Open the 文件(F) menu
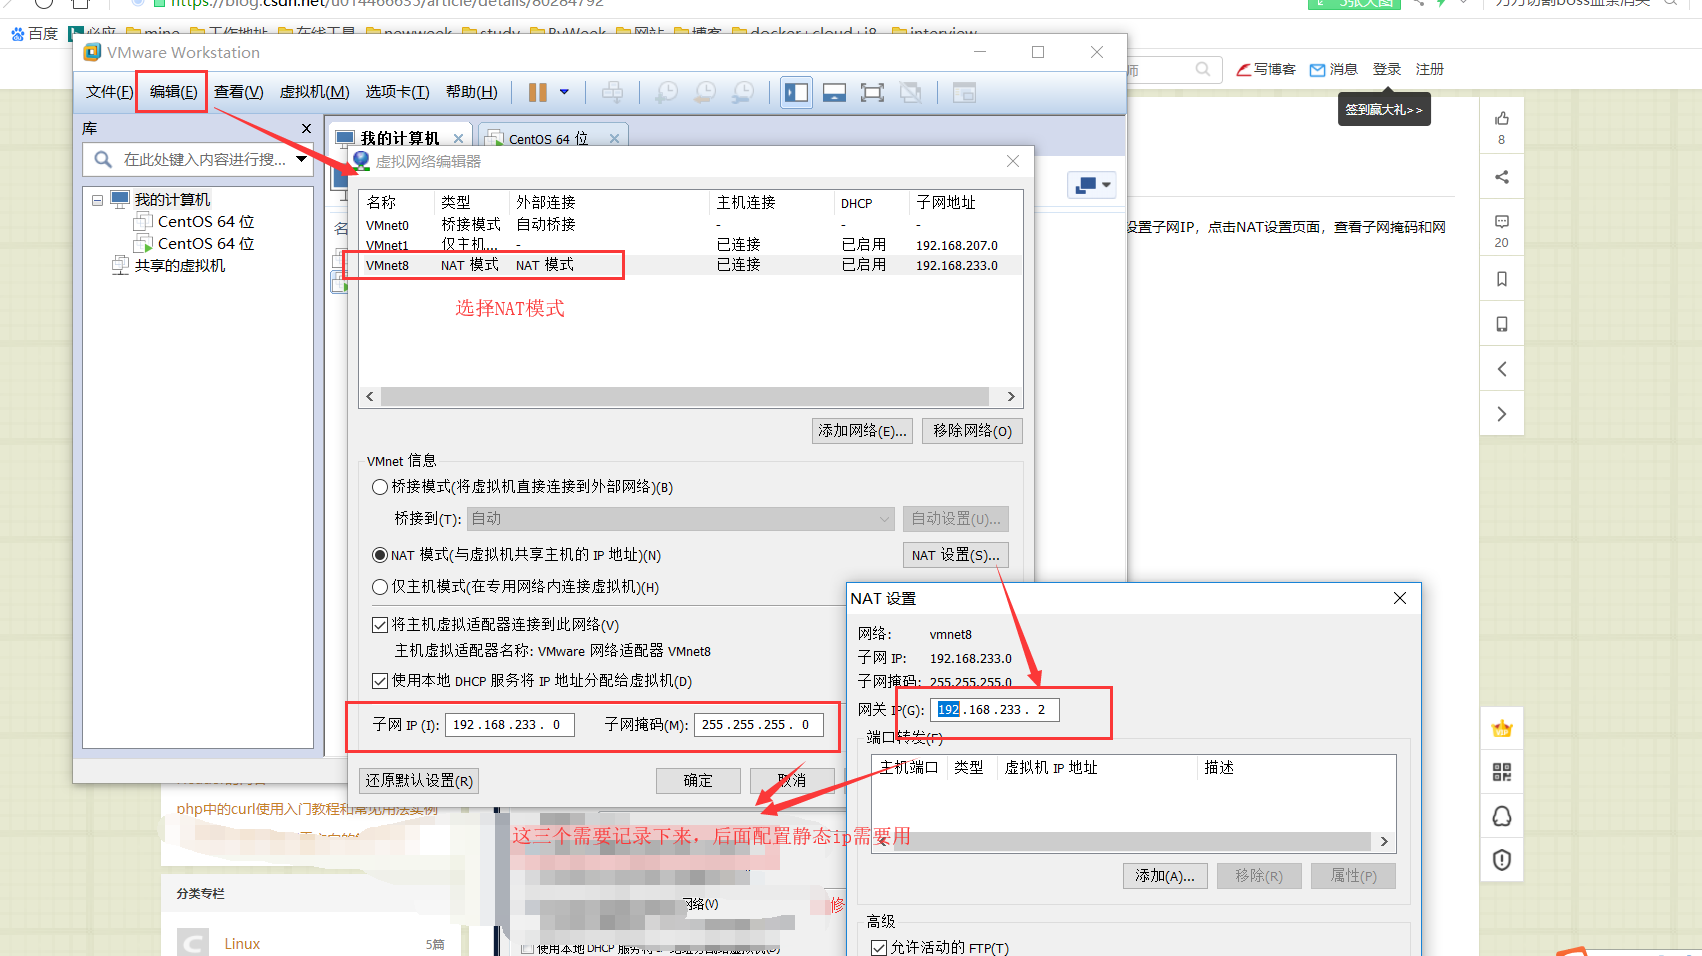Image resolution: width=1702 pixels, height=956 pixels. (109, 92)
